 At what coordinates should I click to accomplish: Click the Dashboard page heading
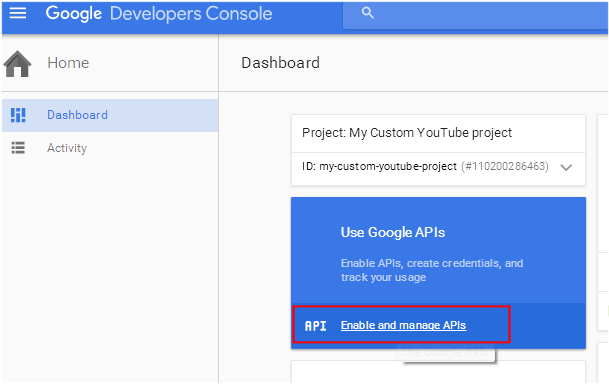click(280, 63)
